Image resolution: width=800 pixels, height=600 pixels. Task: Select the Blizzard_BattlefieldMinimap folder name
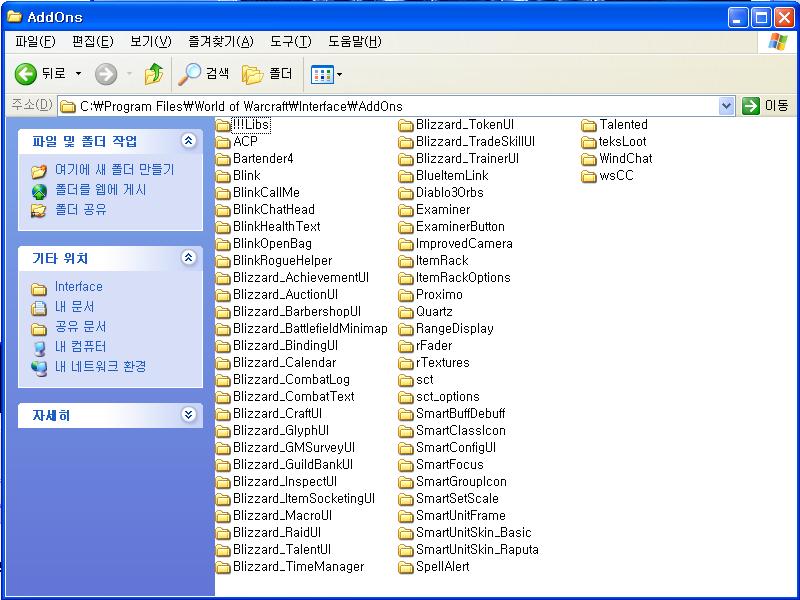click(x=310, y=329)
